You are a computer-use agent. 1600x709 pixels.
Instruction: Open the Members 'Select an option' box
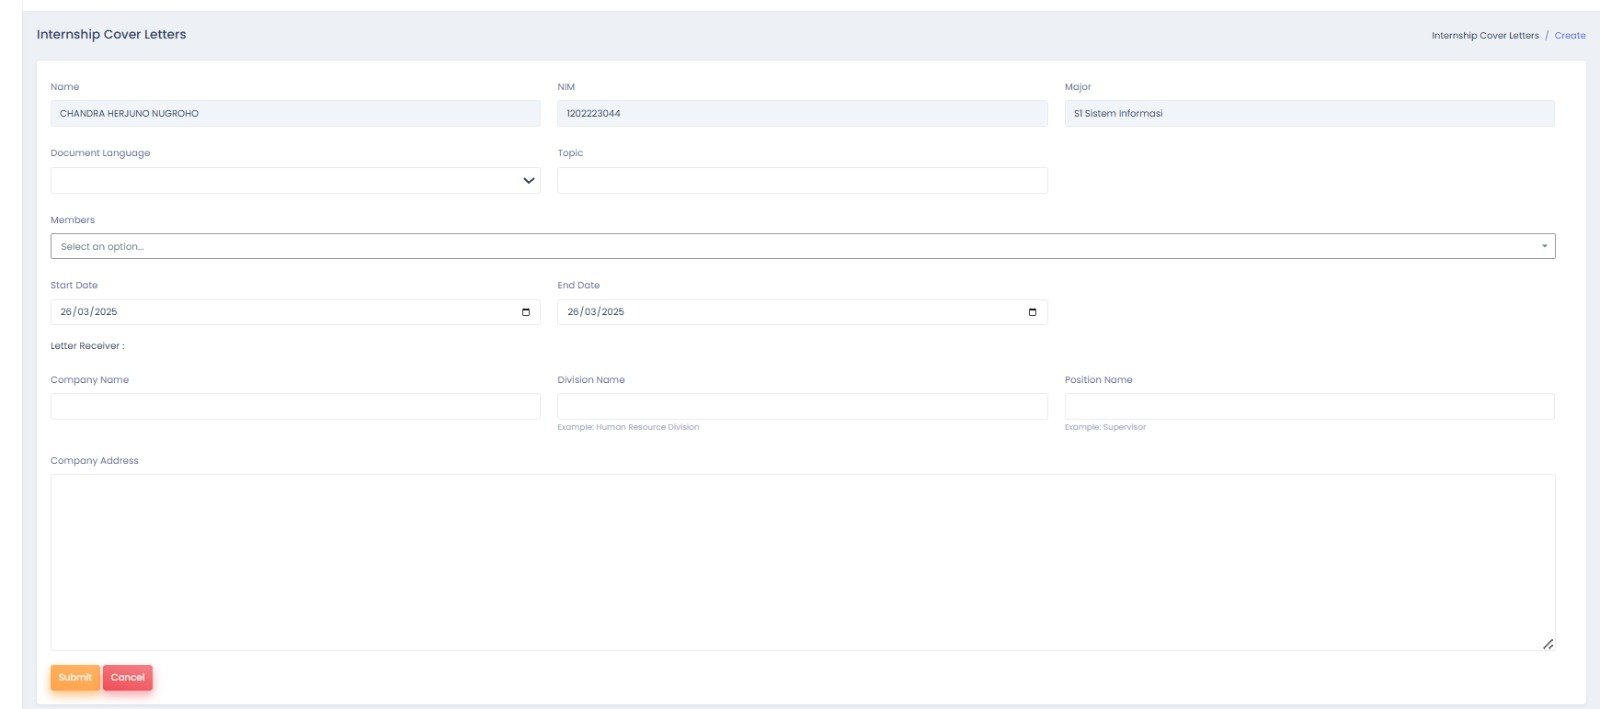tap(790, 246)
